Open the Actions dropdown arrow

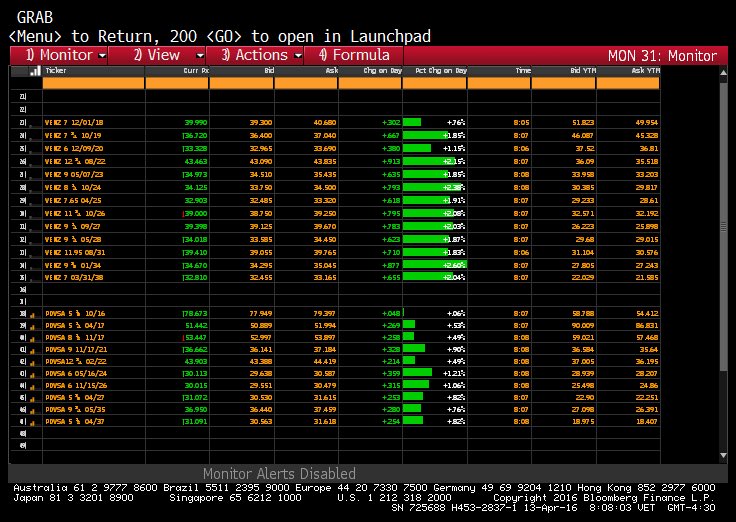pyautogui.click(x=297, y=55)
